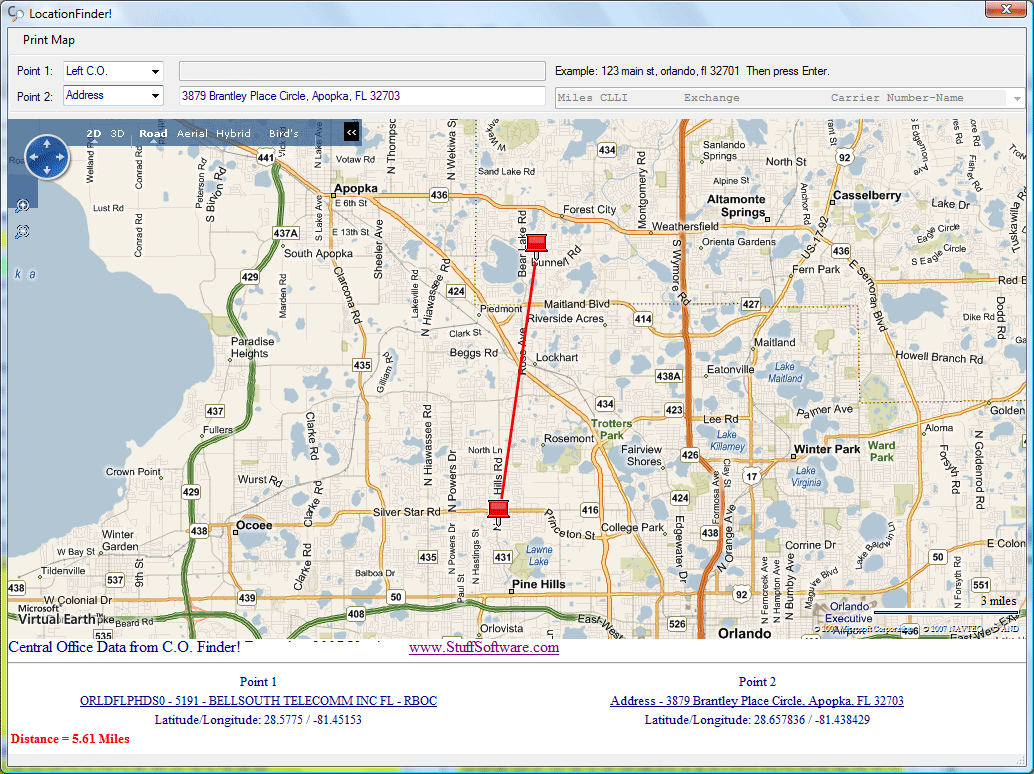Click the route 441 shield on the map
This screenshot has width=1034, height=774.
coord(266,158)
